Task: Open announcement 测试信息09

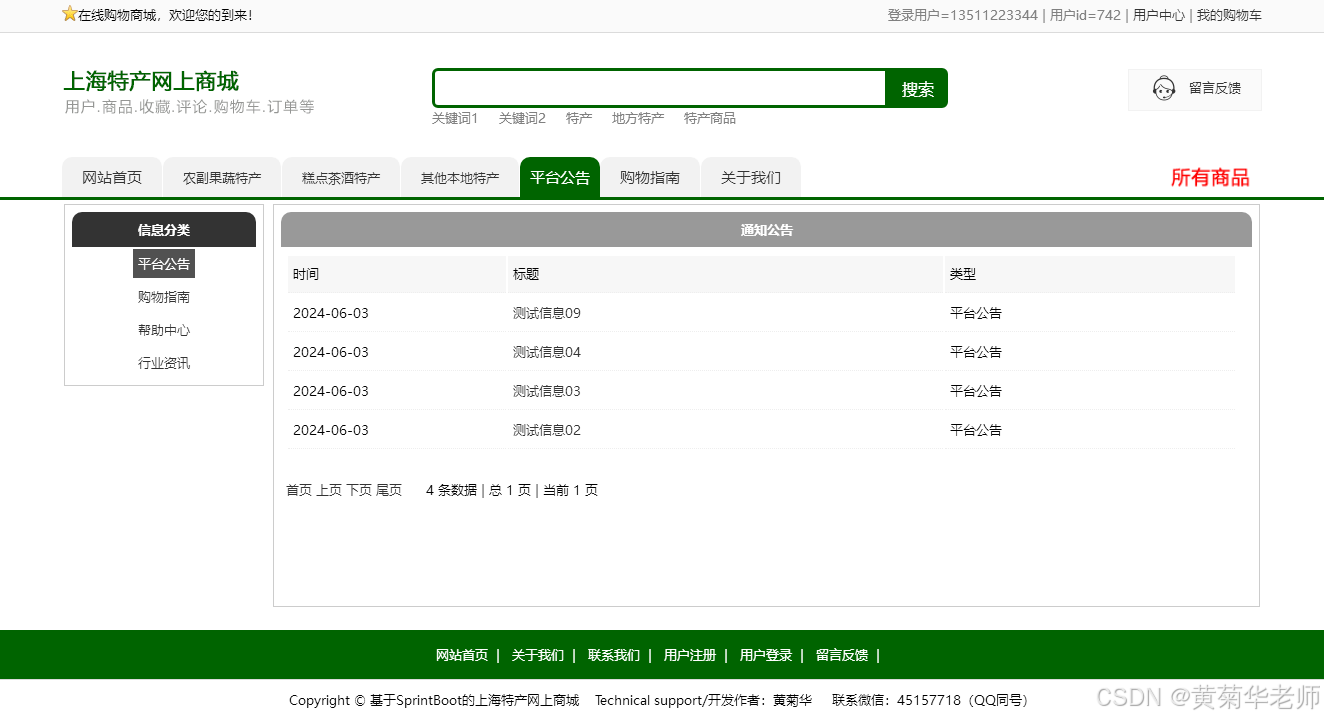Action: tap(547, 313)
